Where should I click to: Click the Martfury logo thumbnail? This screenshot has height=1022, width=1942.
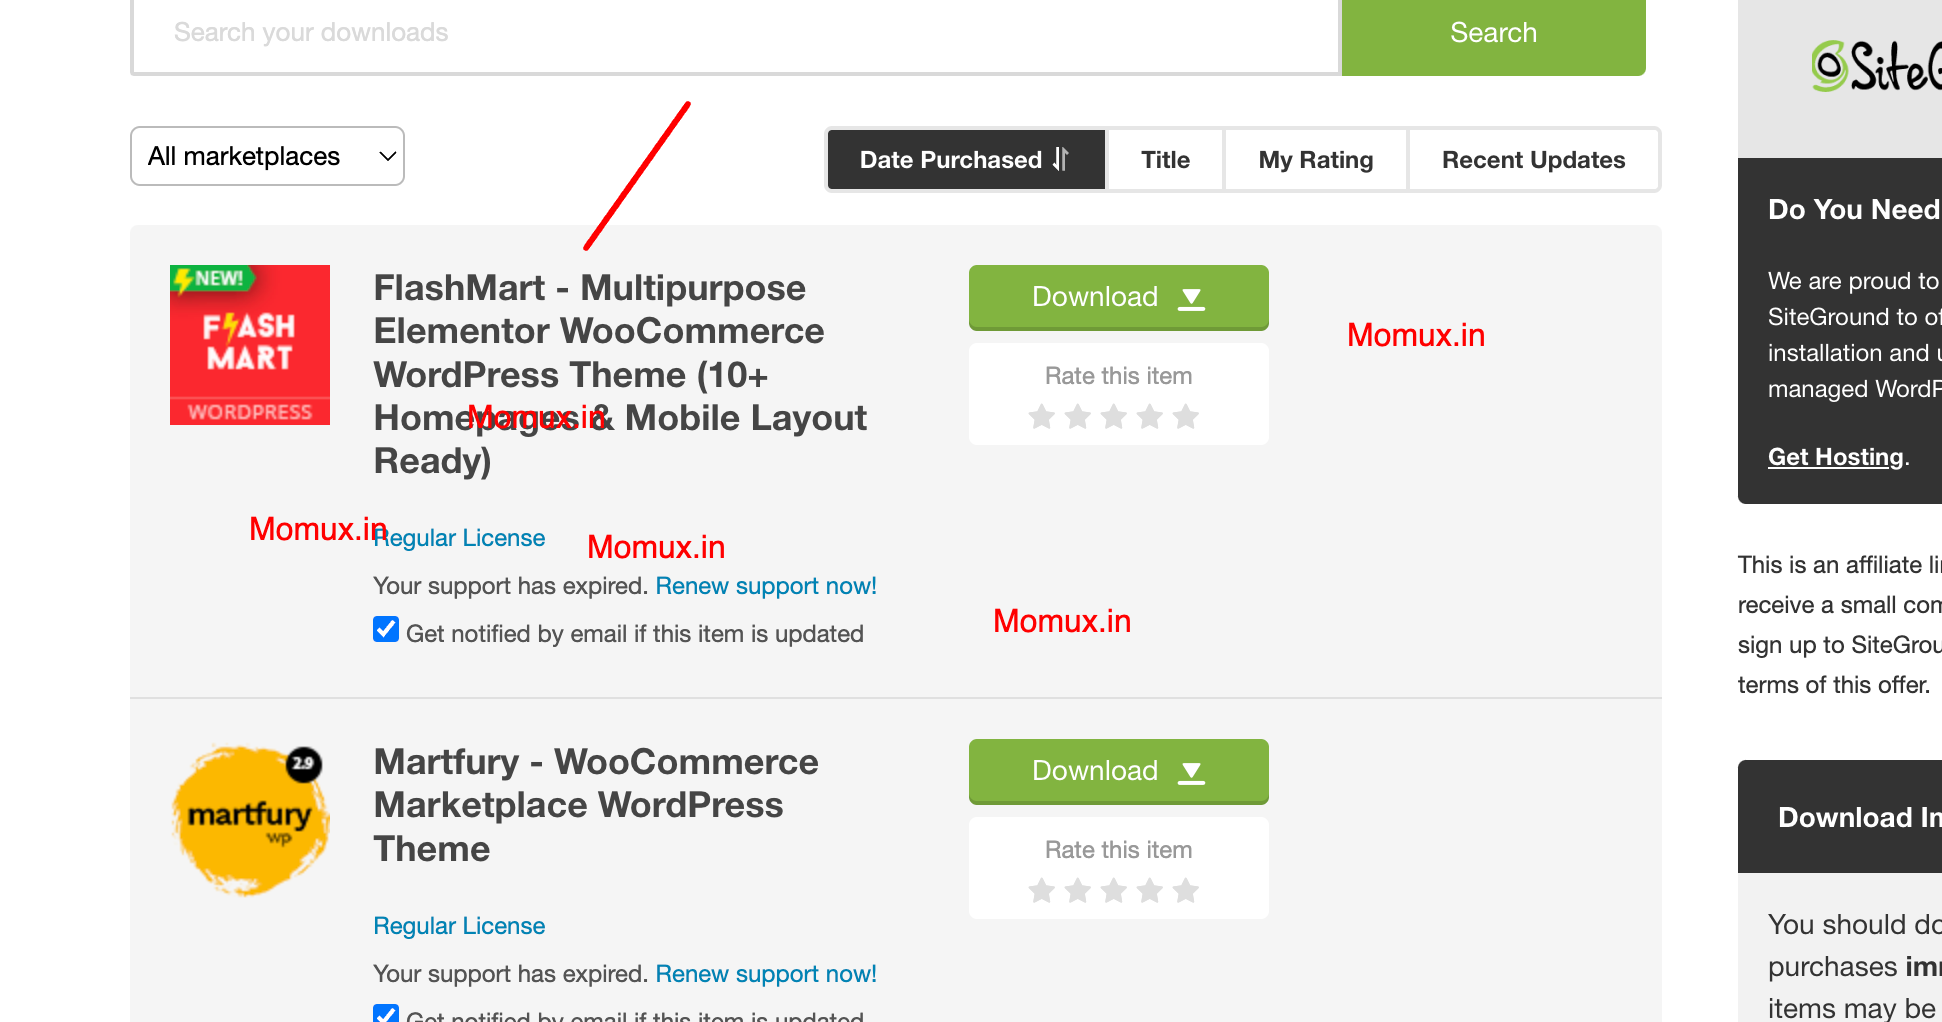click(x=250, y=819)
